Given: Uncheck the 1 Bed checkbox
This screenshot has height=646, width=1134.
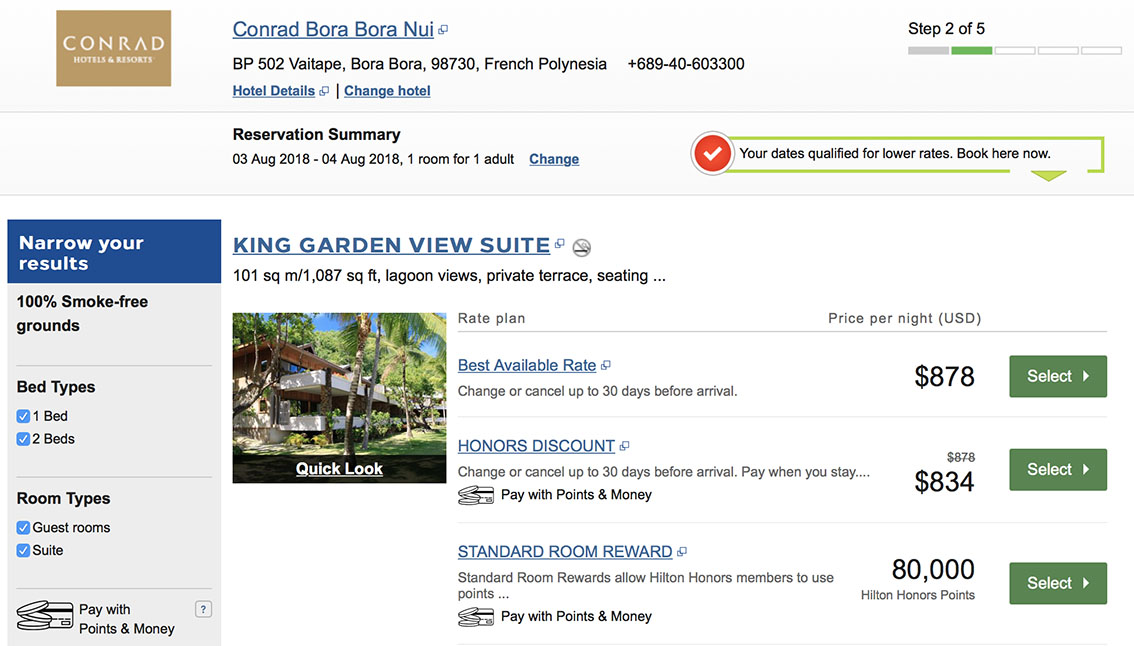Looking at the screenshot, I should pyautogui.click(x=23, y=416).
